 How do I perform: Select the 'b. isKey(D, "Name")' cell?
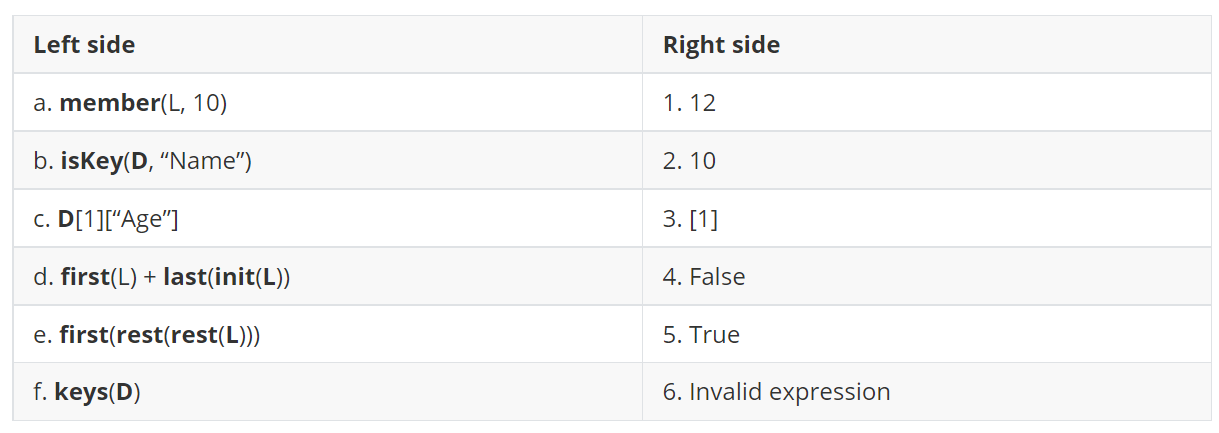coord(142,161)
